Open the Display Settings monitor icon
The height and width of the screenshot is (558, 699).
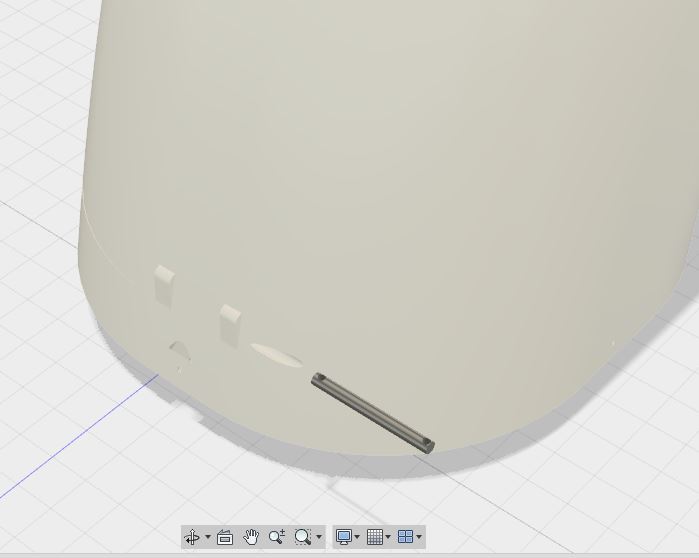point(344,537)
